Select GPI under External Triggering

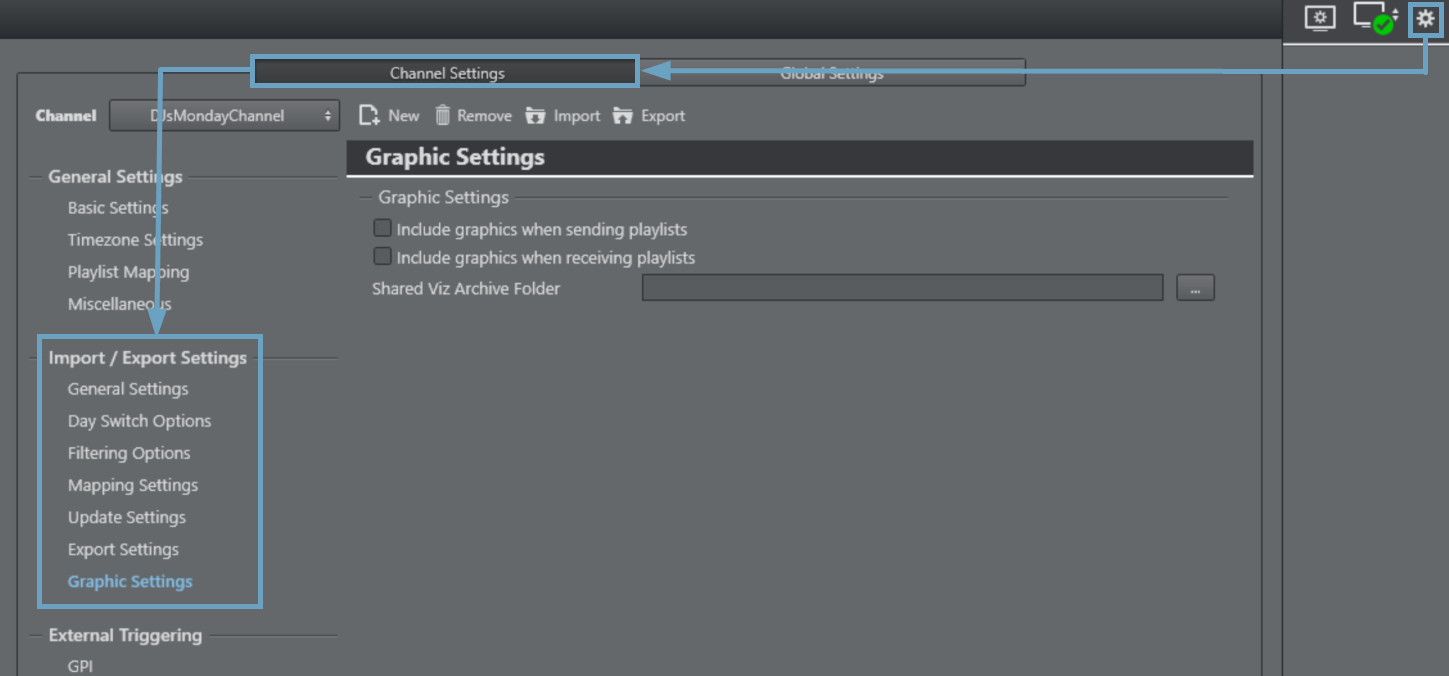click(80, 666)
